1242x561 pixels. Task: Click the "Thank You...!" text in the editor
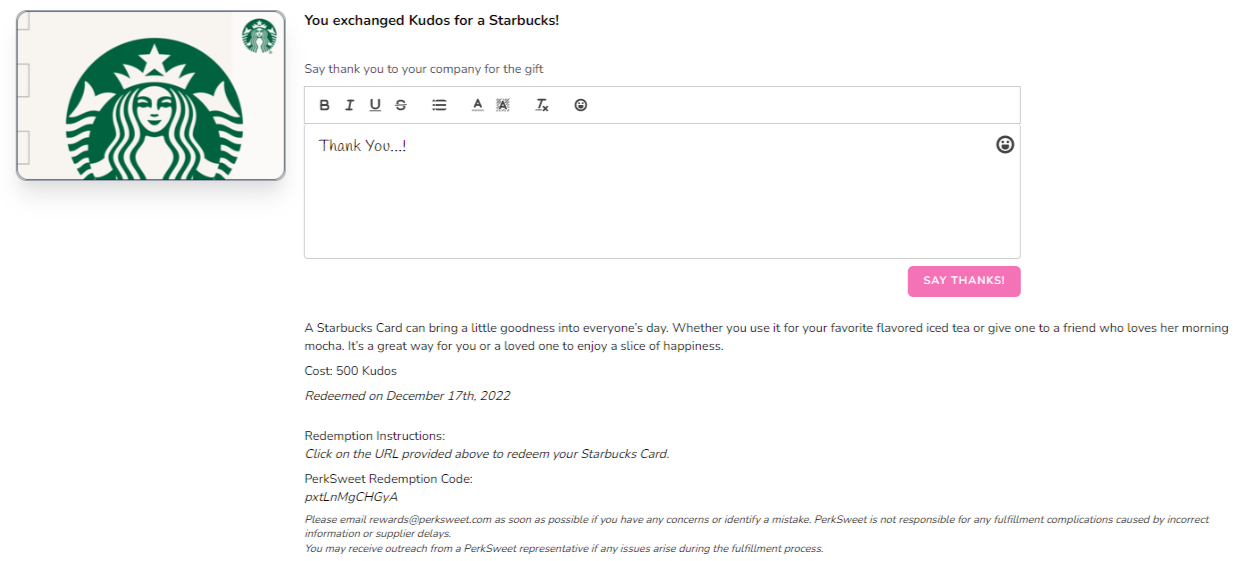(362, 146)
